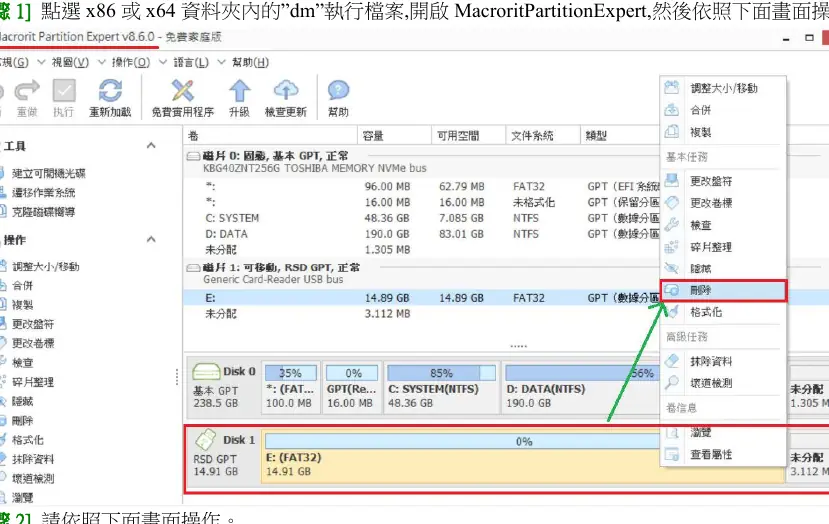Open the 視圖(V) menu
Screen dimensions: 829x524
[70, 62]
